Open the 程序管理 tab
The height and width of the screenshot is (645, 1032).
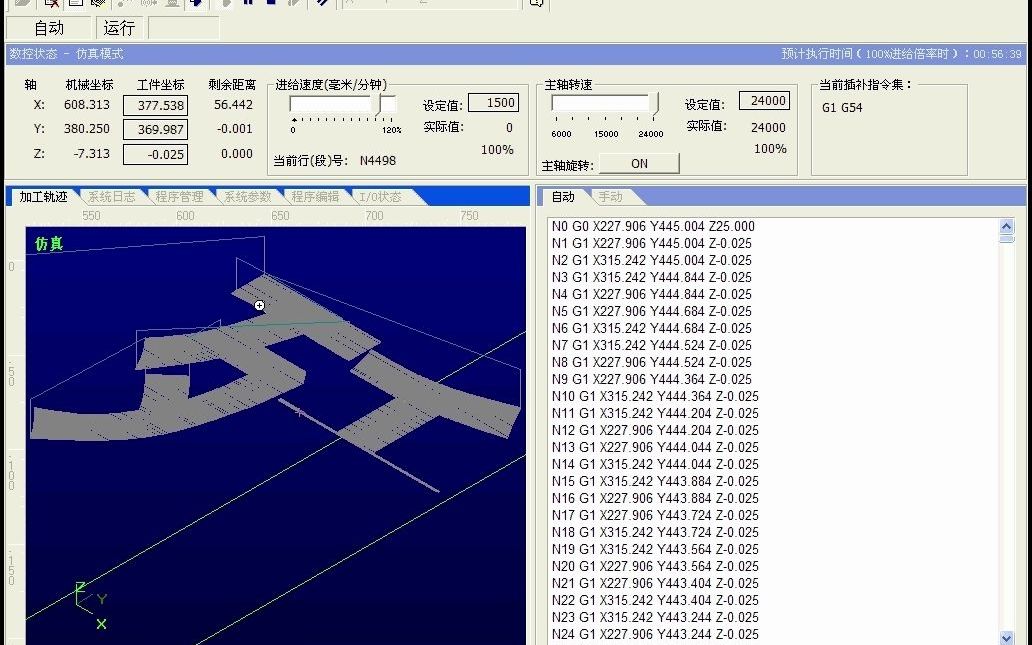[180, 196]
